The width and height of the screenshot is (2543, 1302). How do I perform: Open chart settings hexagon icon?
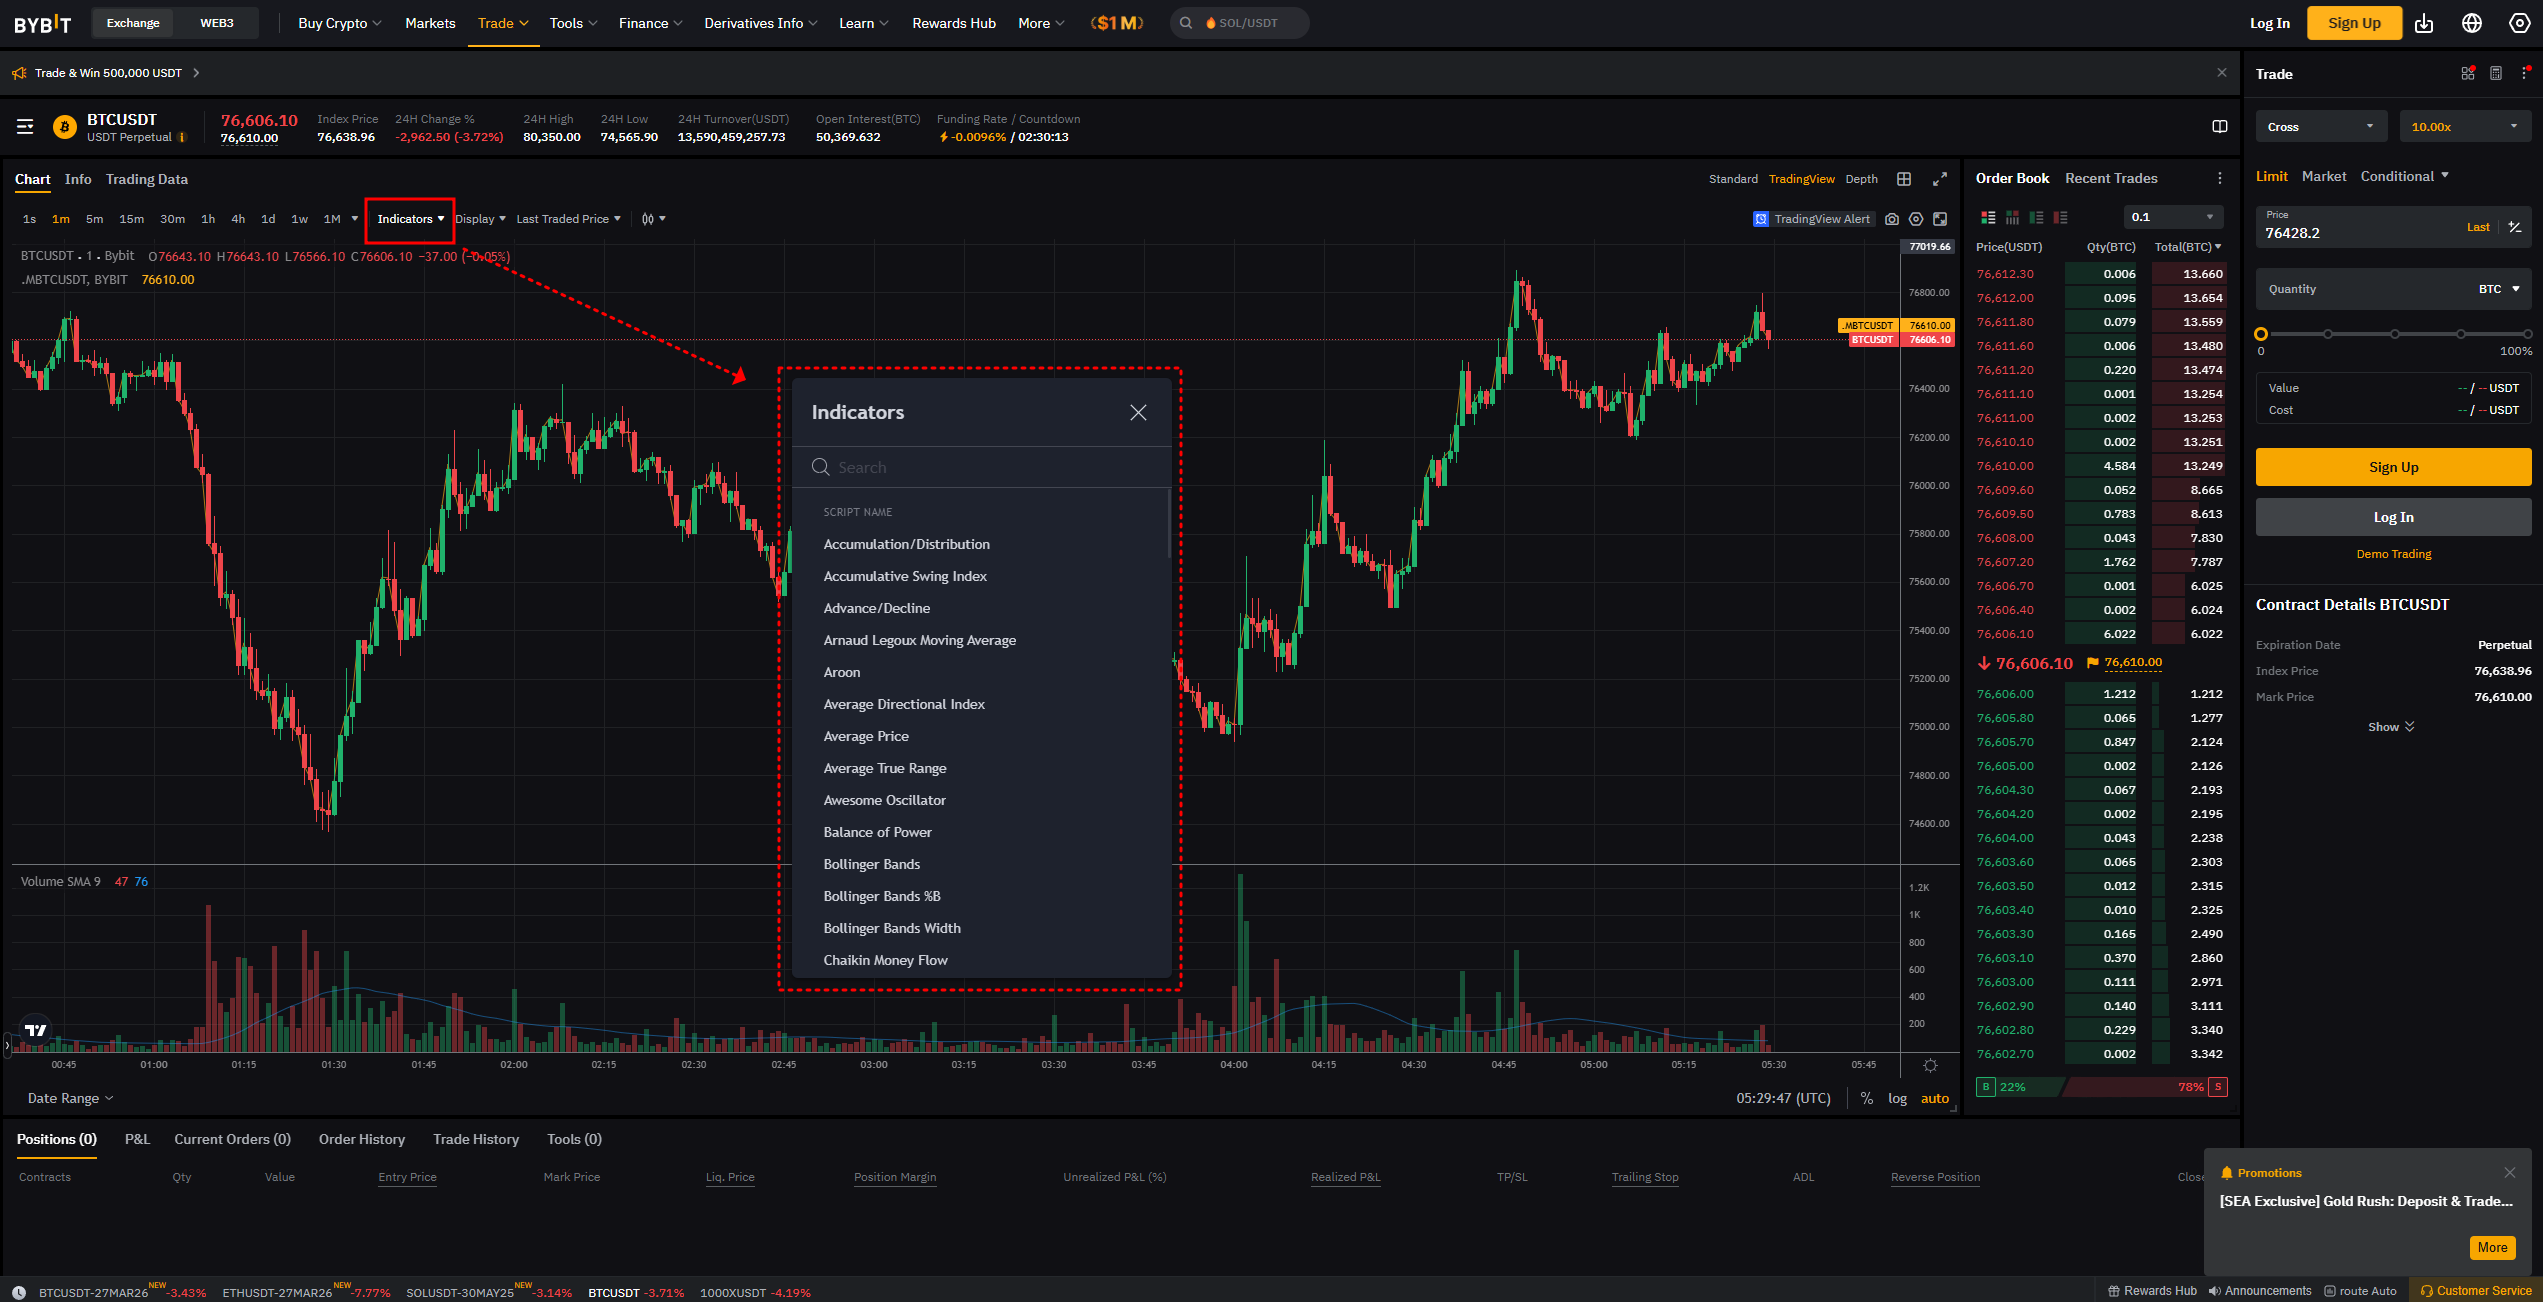click(x=1915, y=219)
